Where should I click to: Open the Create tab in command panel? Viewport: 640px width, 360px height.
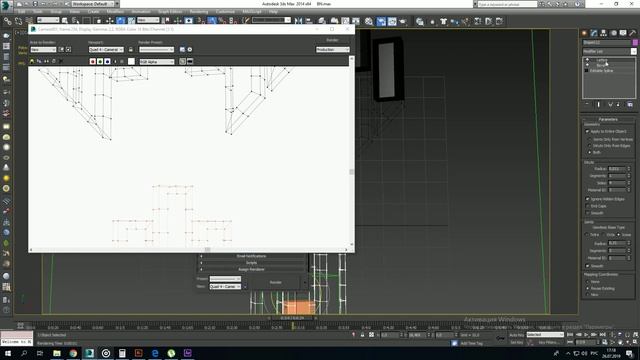[x=584, y=33]
